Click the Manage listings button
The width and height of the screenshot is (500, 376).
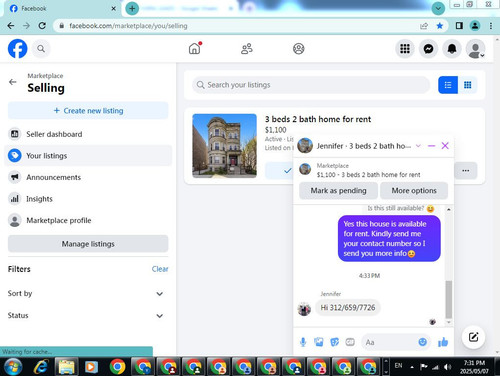pos(88,244)
